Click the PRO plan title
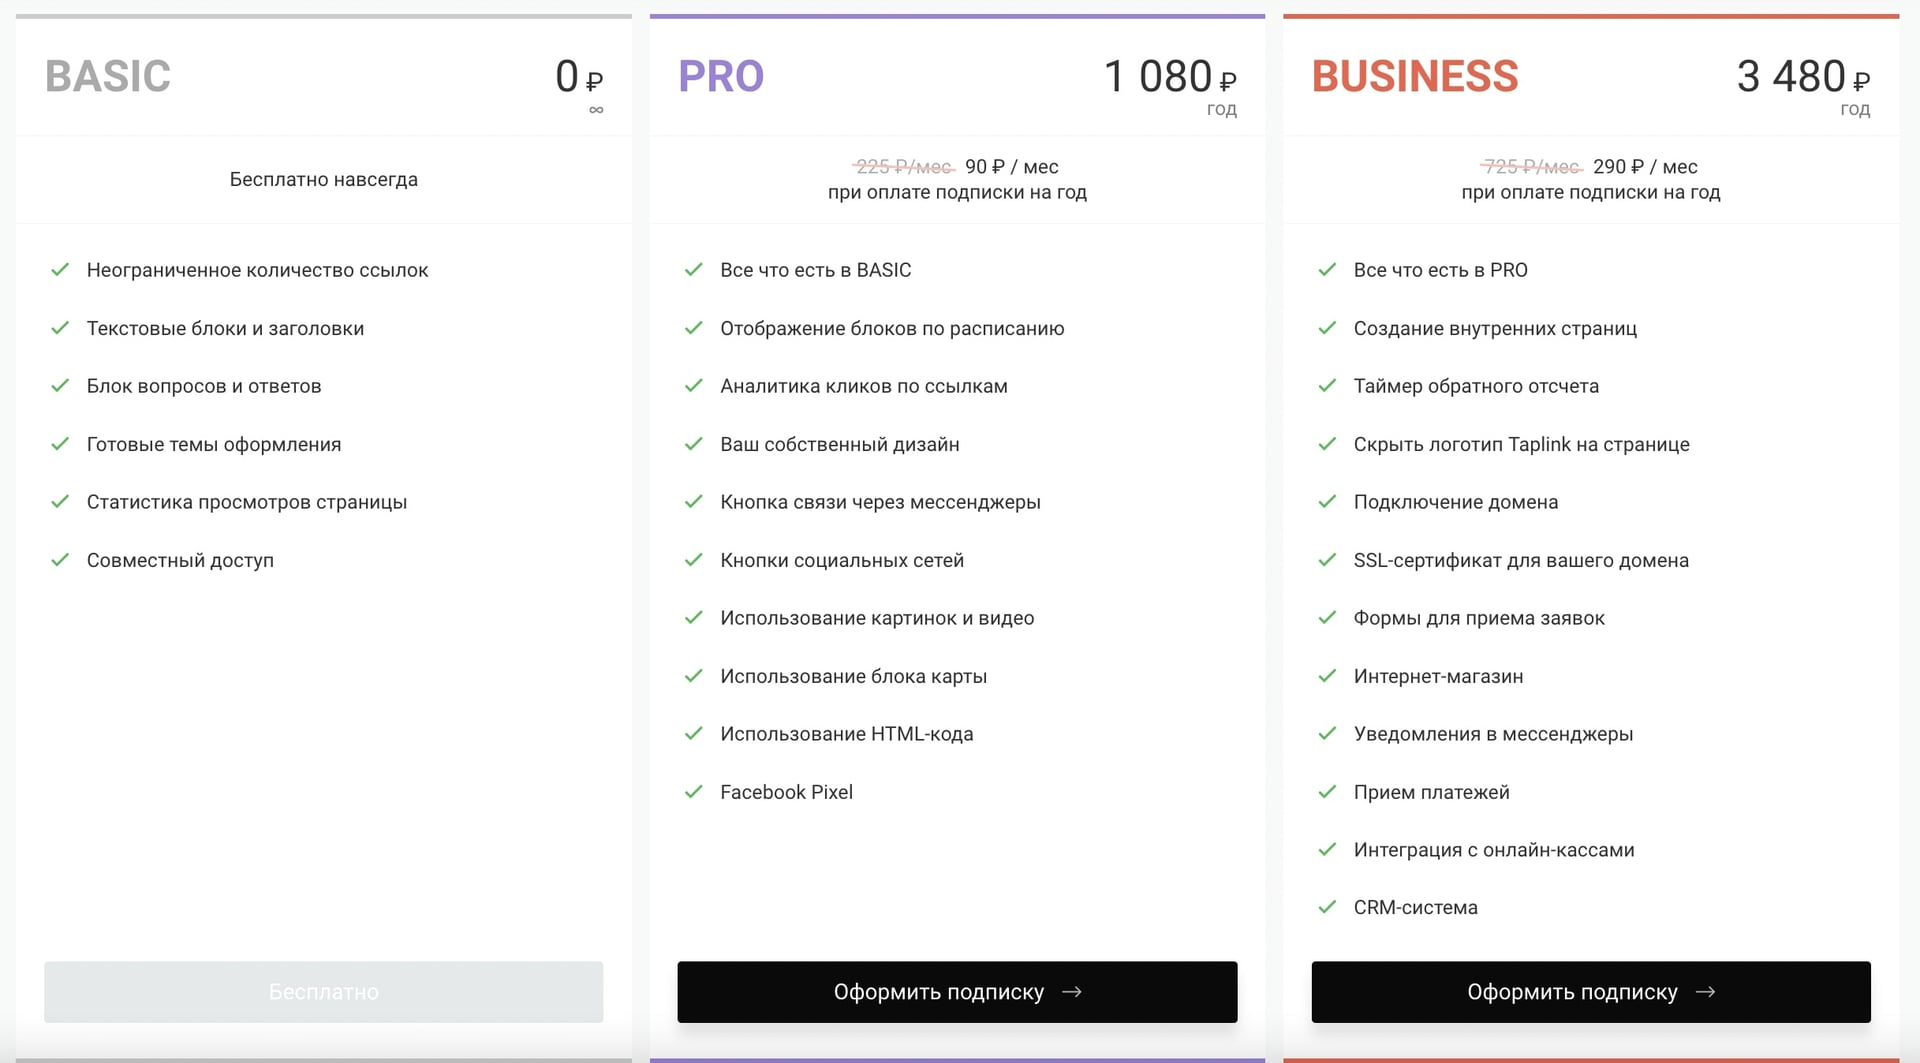The image size is (1920, 1063). point(721,77)
